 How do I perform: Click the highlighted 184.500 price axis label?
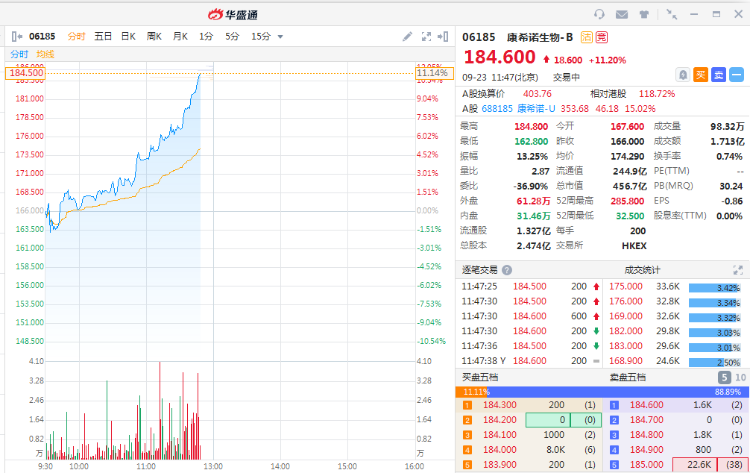(x=26, y=73)
